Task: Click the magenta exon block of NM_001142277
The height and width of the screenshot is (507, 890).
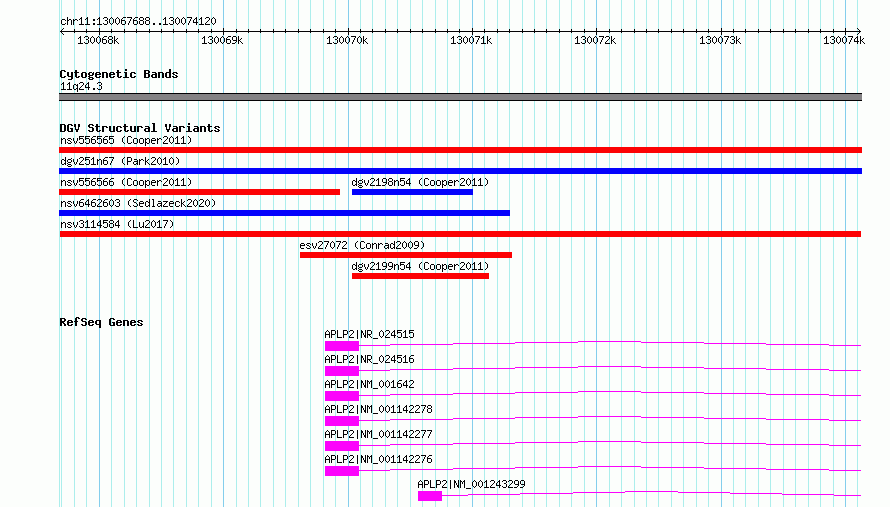Action: tap(342, 446)
